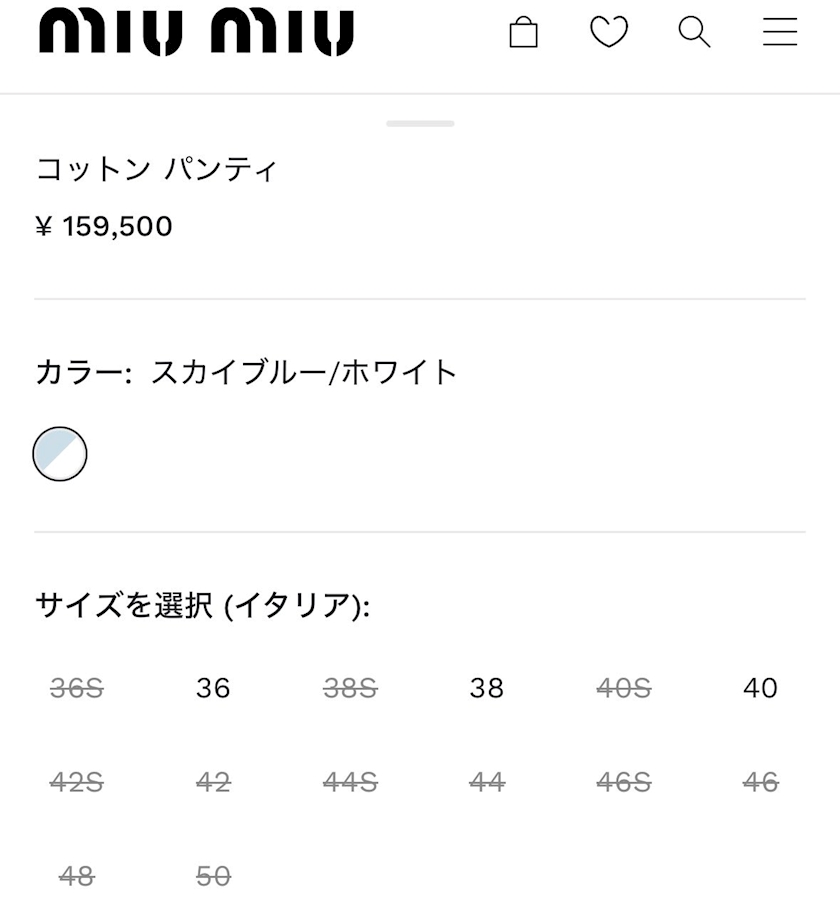Click the sold-out size 48

[77, 877]
